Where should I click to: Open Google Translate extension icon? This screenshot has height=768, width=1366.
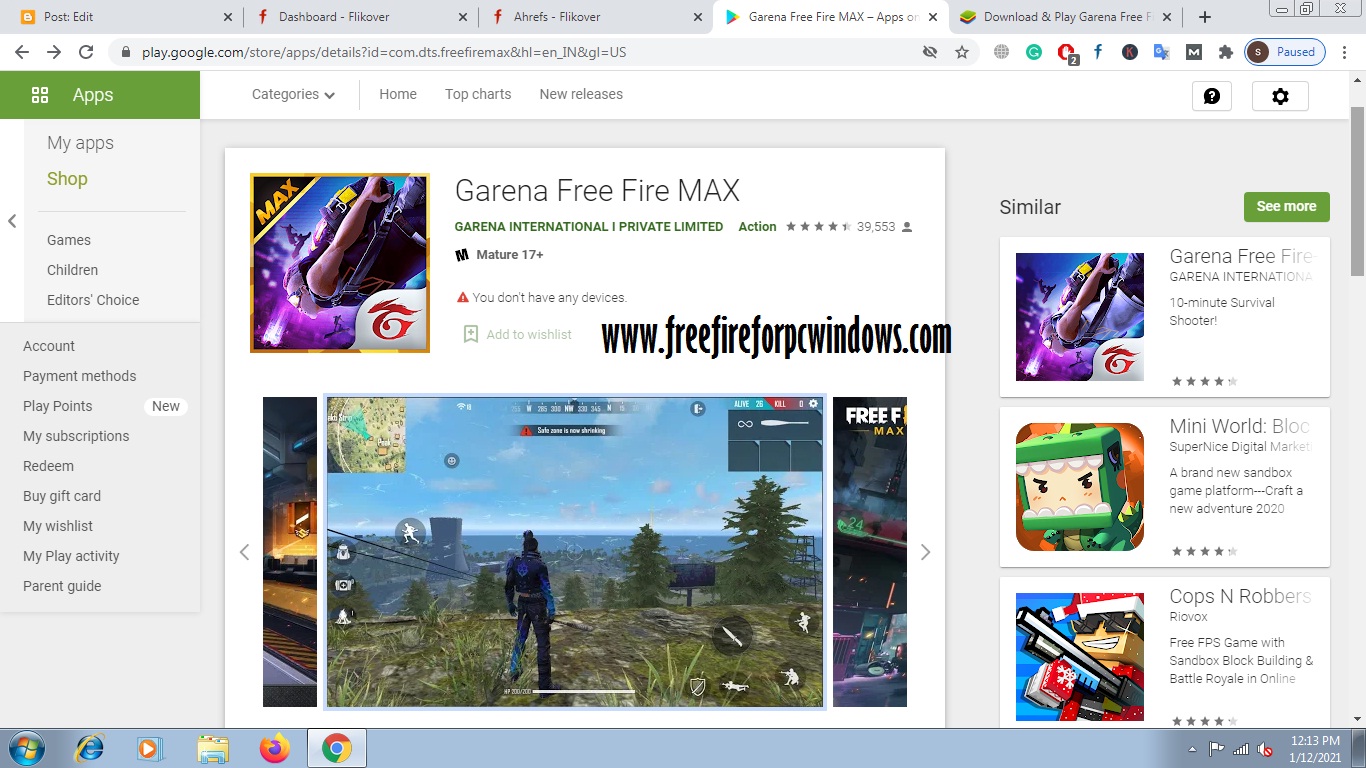tap(1161, 52)
